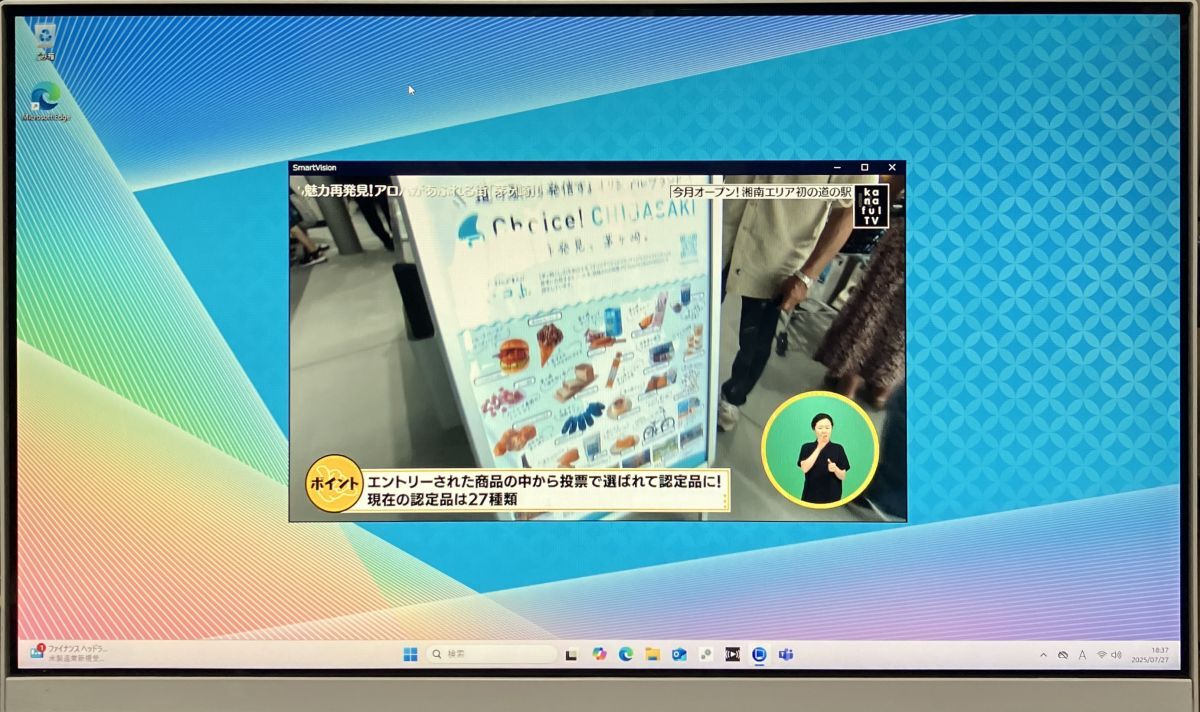Launch Copilot from the taskbar
Viewport: 1200px width, 712px height.
pyautogui.click(x=599, y=654)
